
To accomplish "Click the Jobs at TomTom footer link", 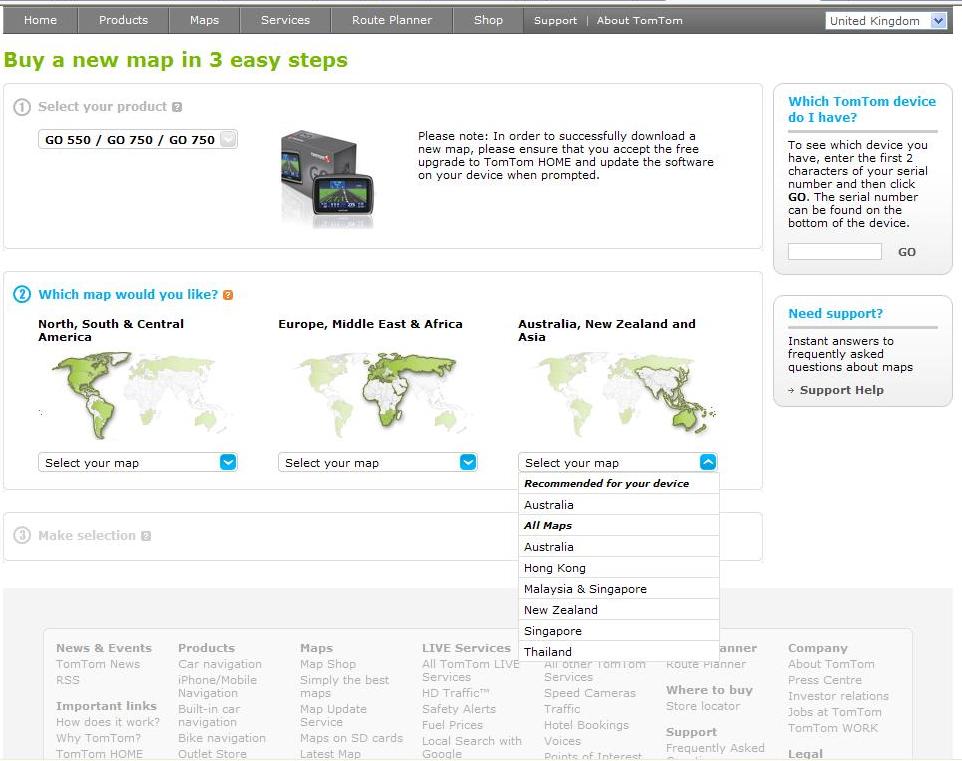I will (835, 712).
